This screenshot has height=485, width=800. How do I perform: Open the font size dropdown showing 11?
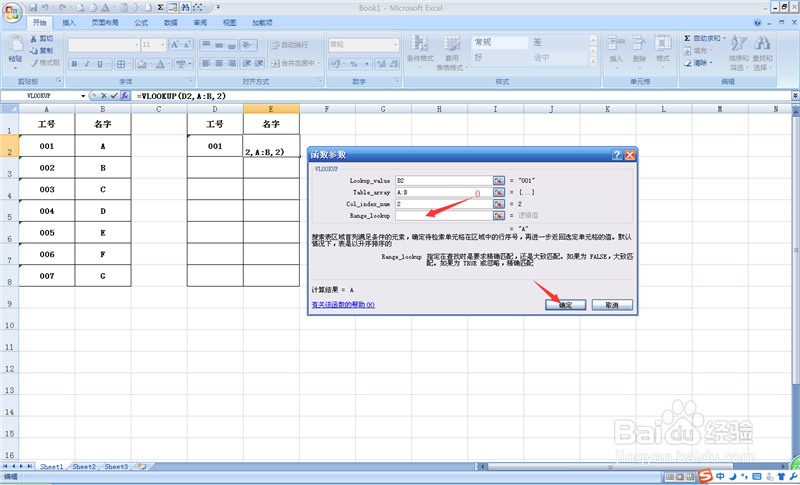pos(163,45)
